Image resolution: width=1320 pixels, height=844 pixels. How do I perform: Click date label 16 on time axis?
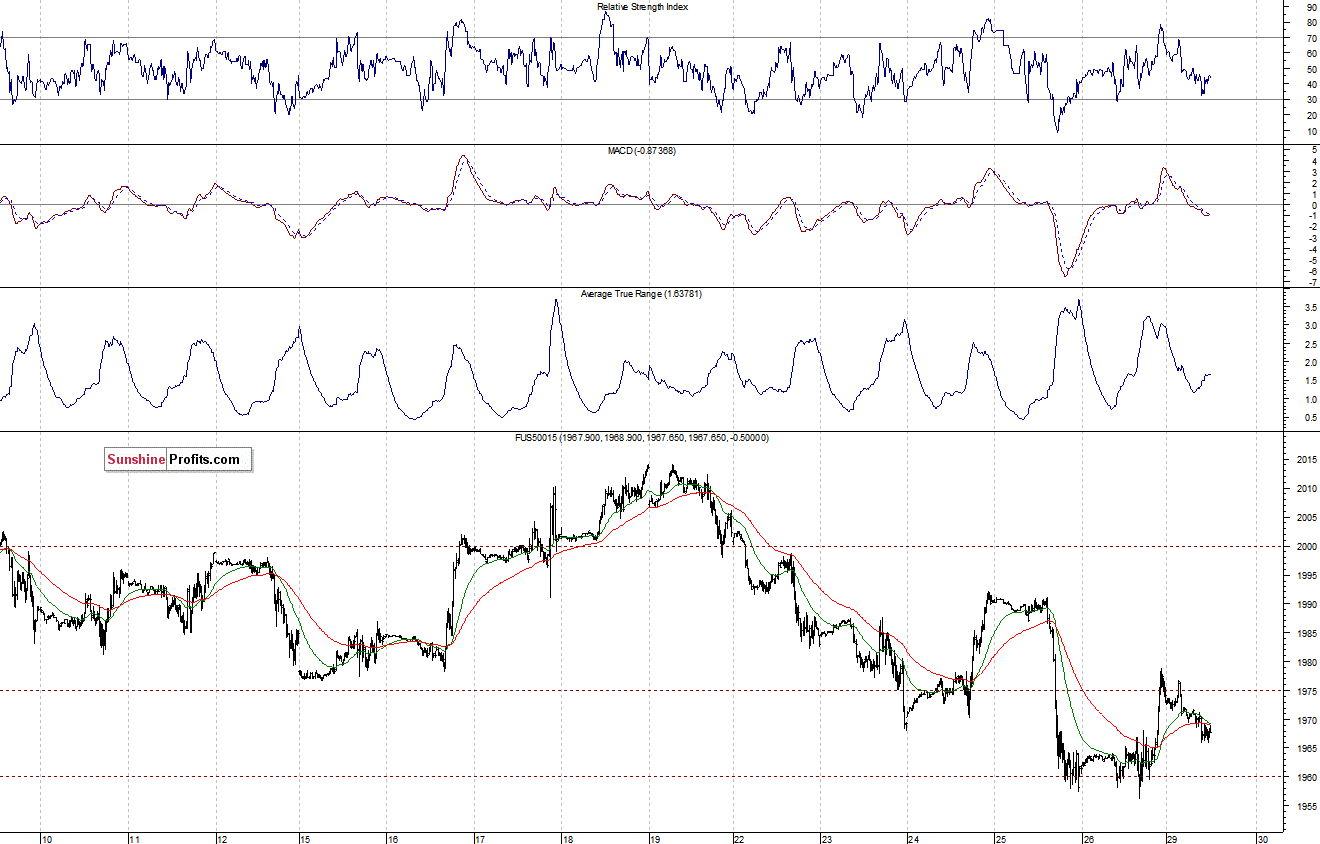click(x=393, y=839)
